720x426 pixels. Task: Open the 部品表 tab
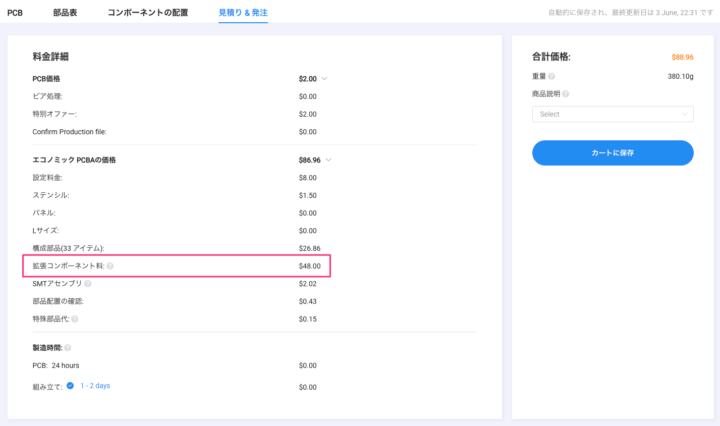[x=65, y=13]
